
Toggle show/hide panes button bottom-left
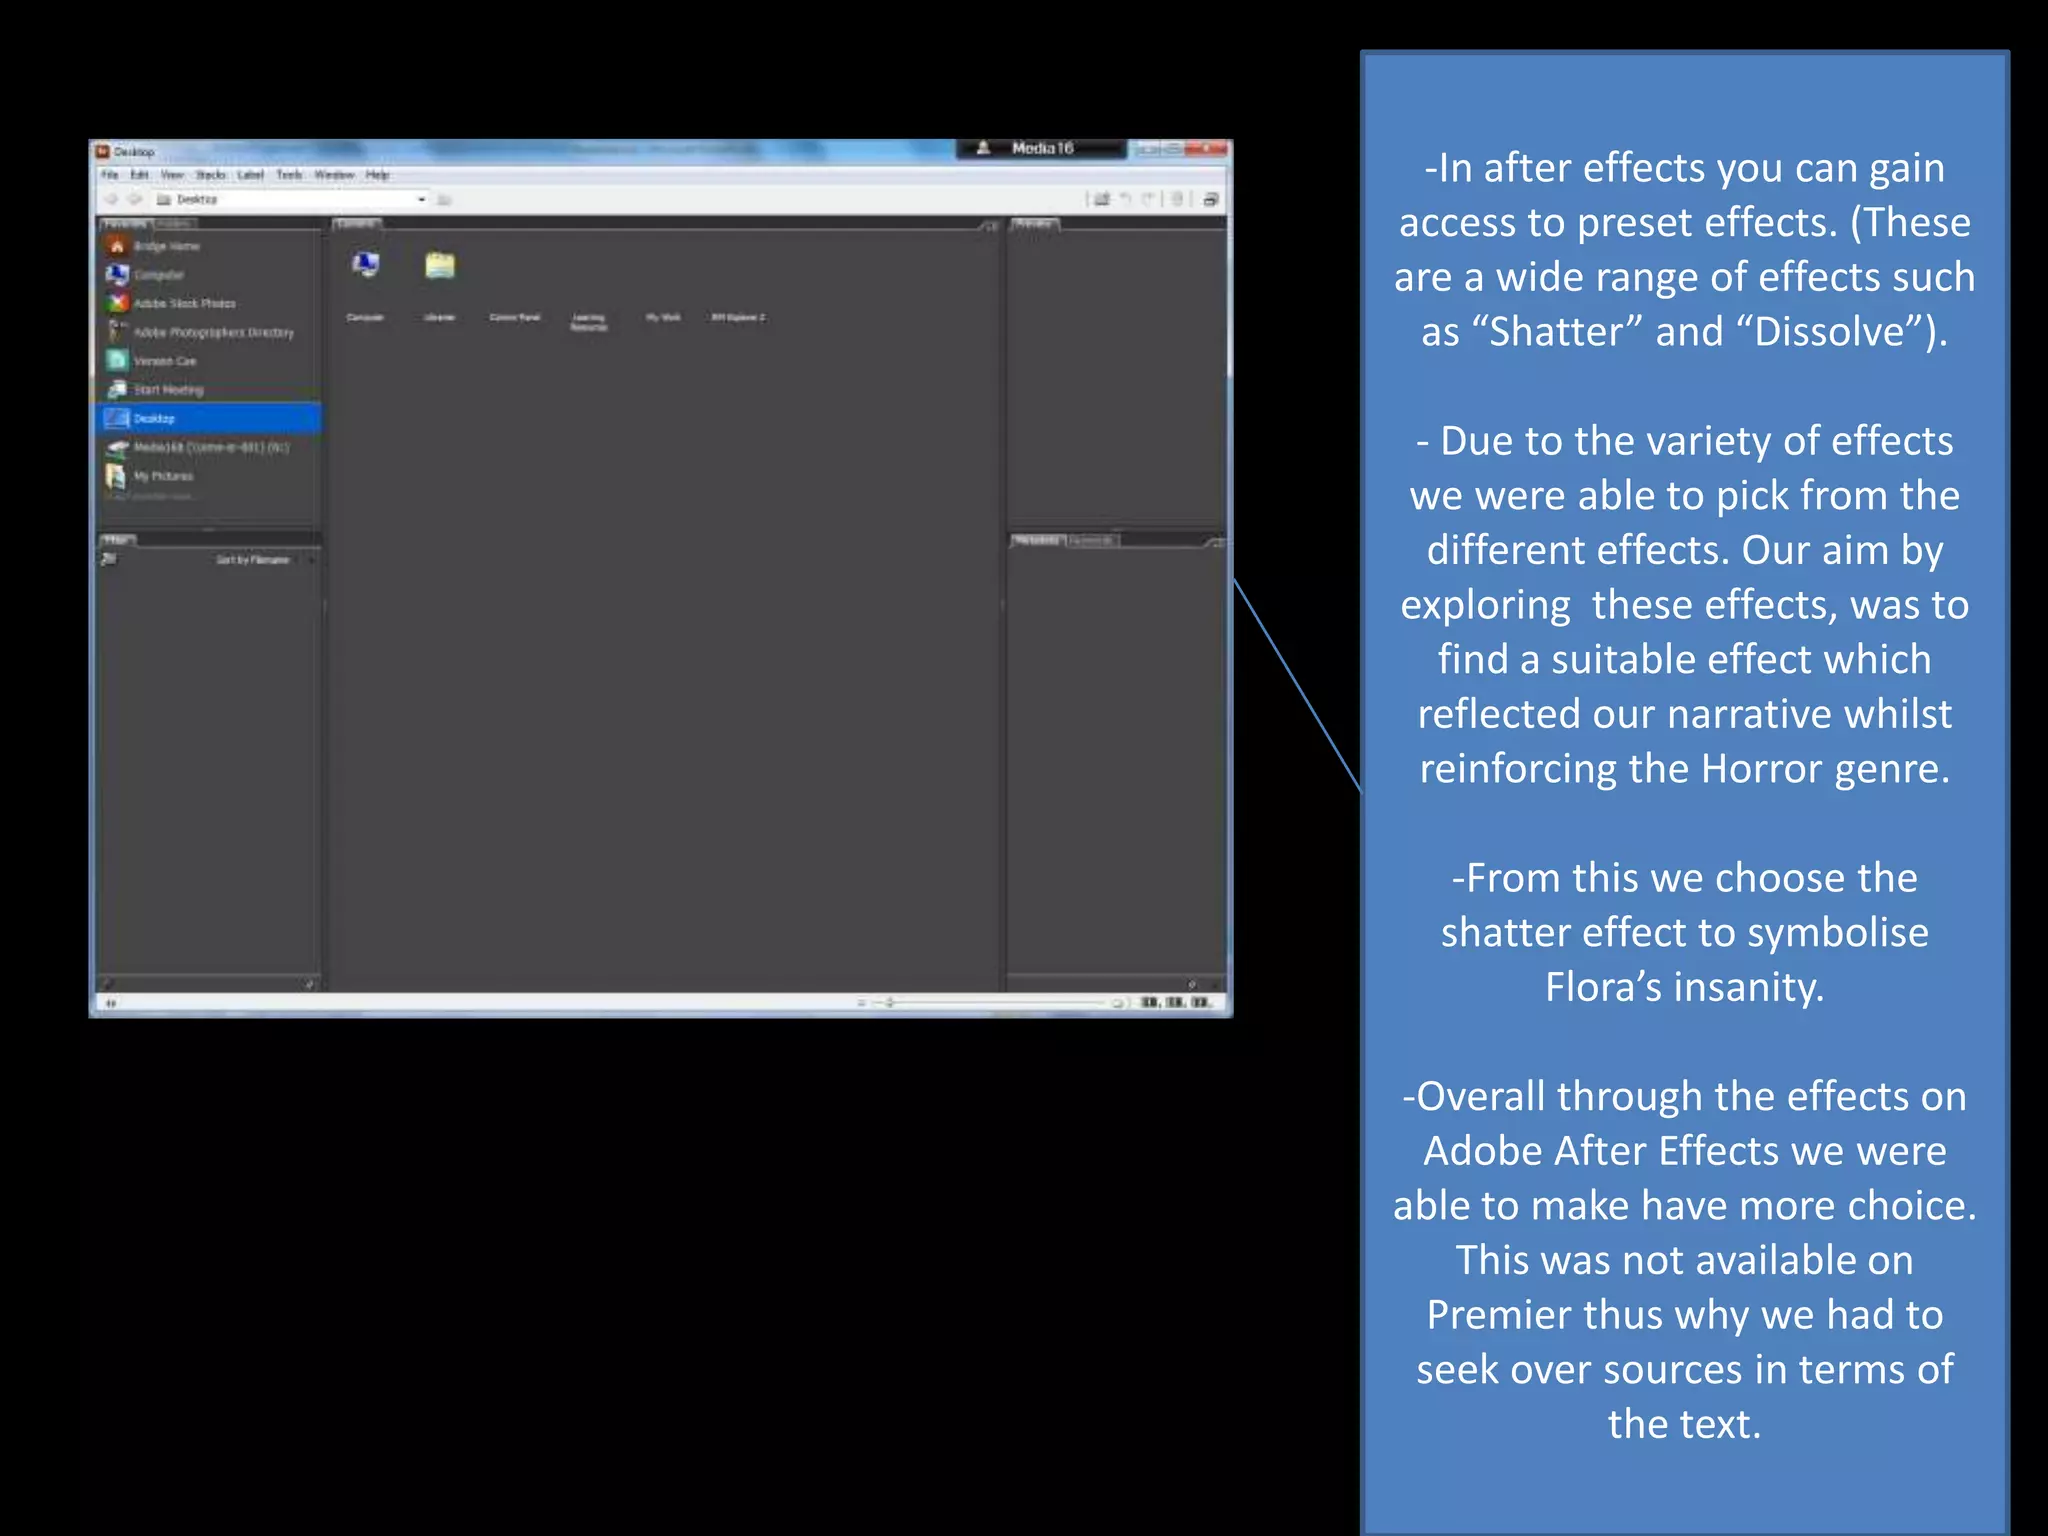[x=111, y=1002]
